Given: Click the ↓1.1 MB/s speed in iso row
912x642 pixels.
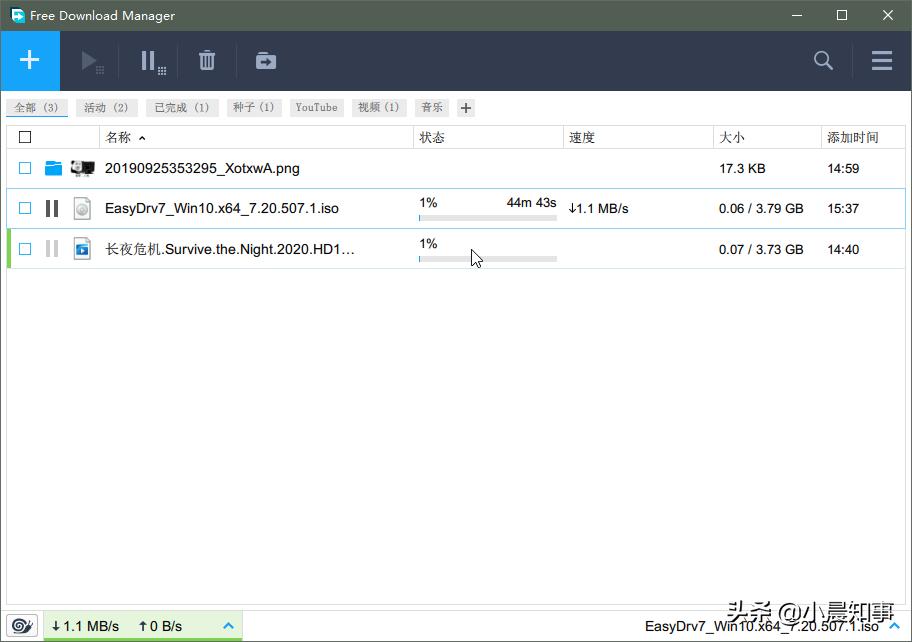Looking at the screenshot, I should [x=598, y=208].
